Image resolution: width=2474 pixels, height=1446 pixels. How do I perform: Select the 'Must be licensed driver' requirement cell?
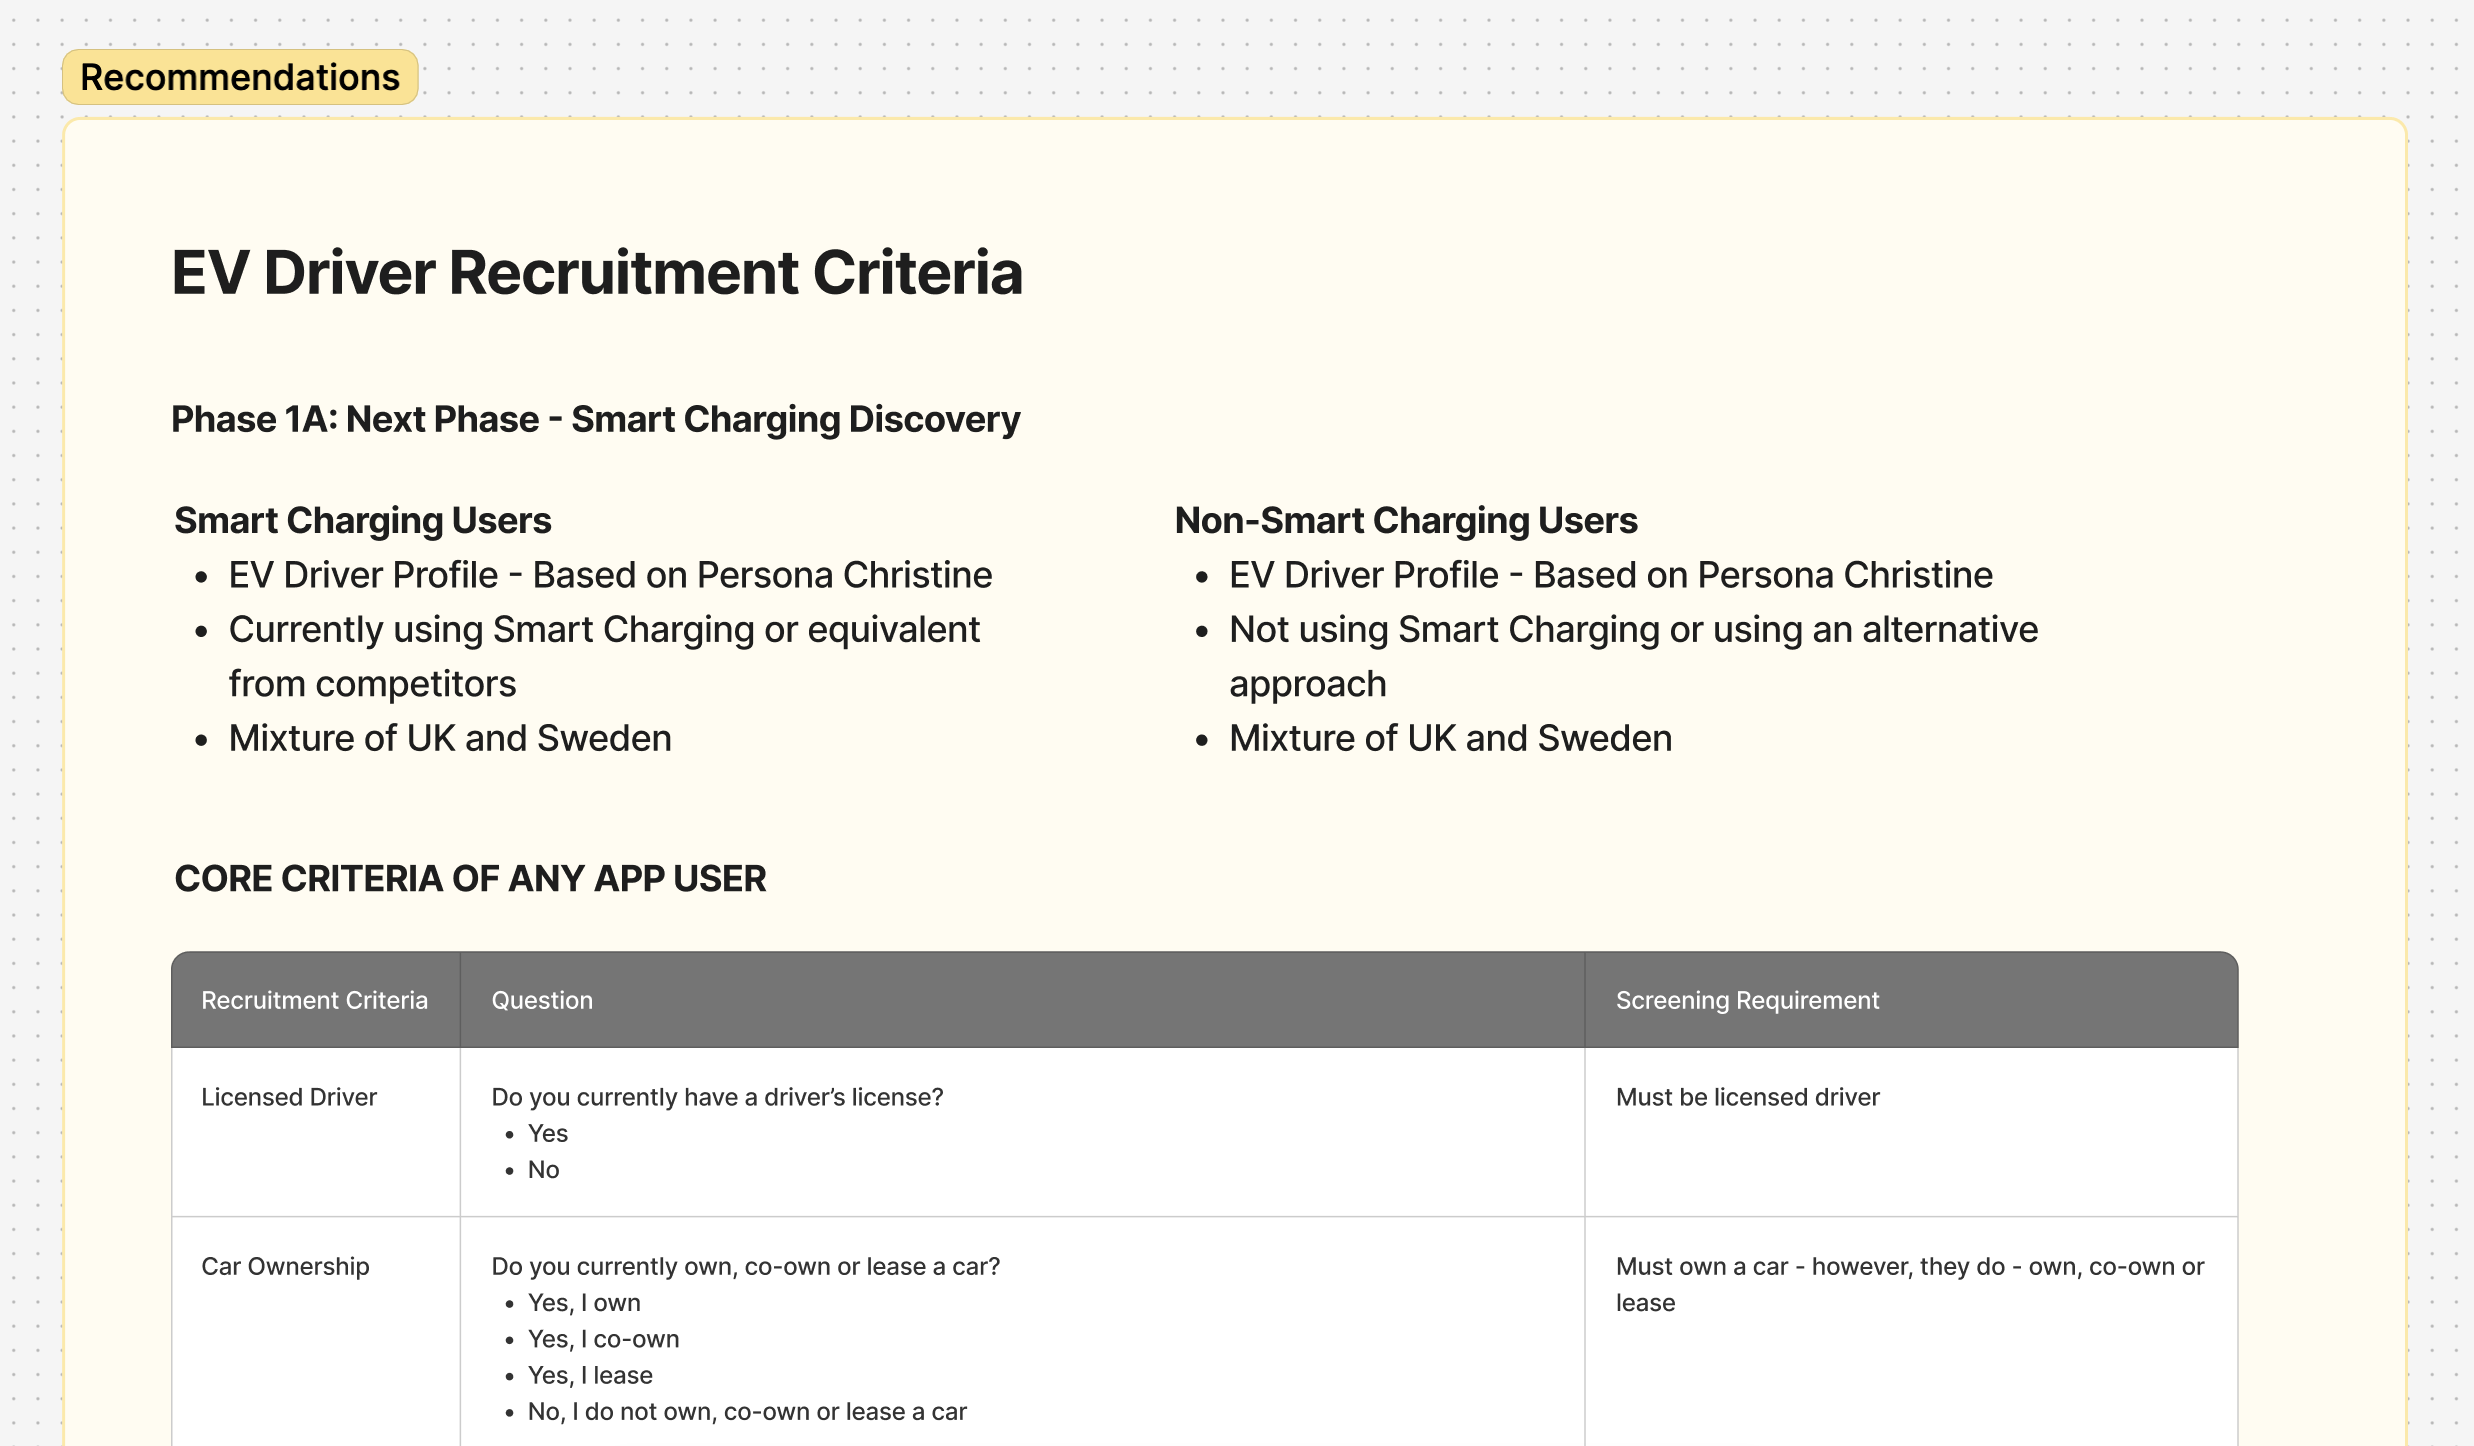pyautogui.click(x=1911, y=1132)
